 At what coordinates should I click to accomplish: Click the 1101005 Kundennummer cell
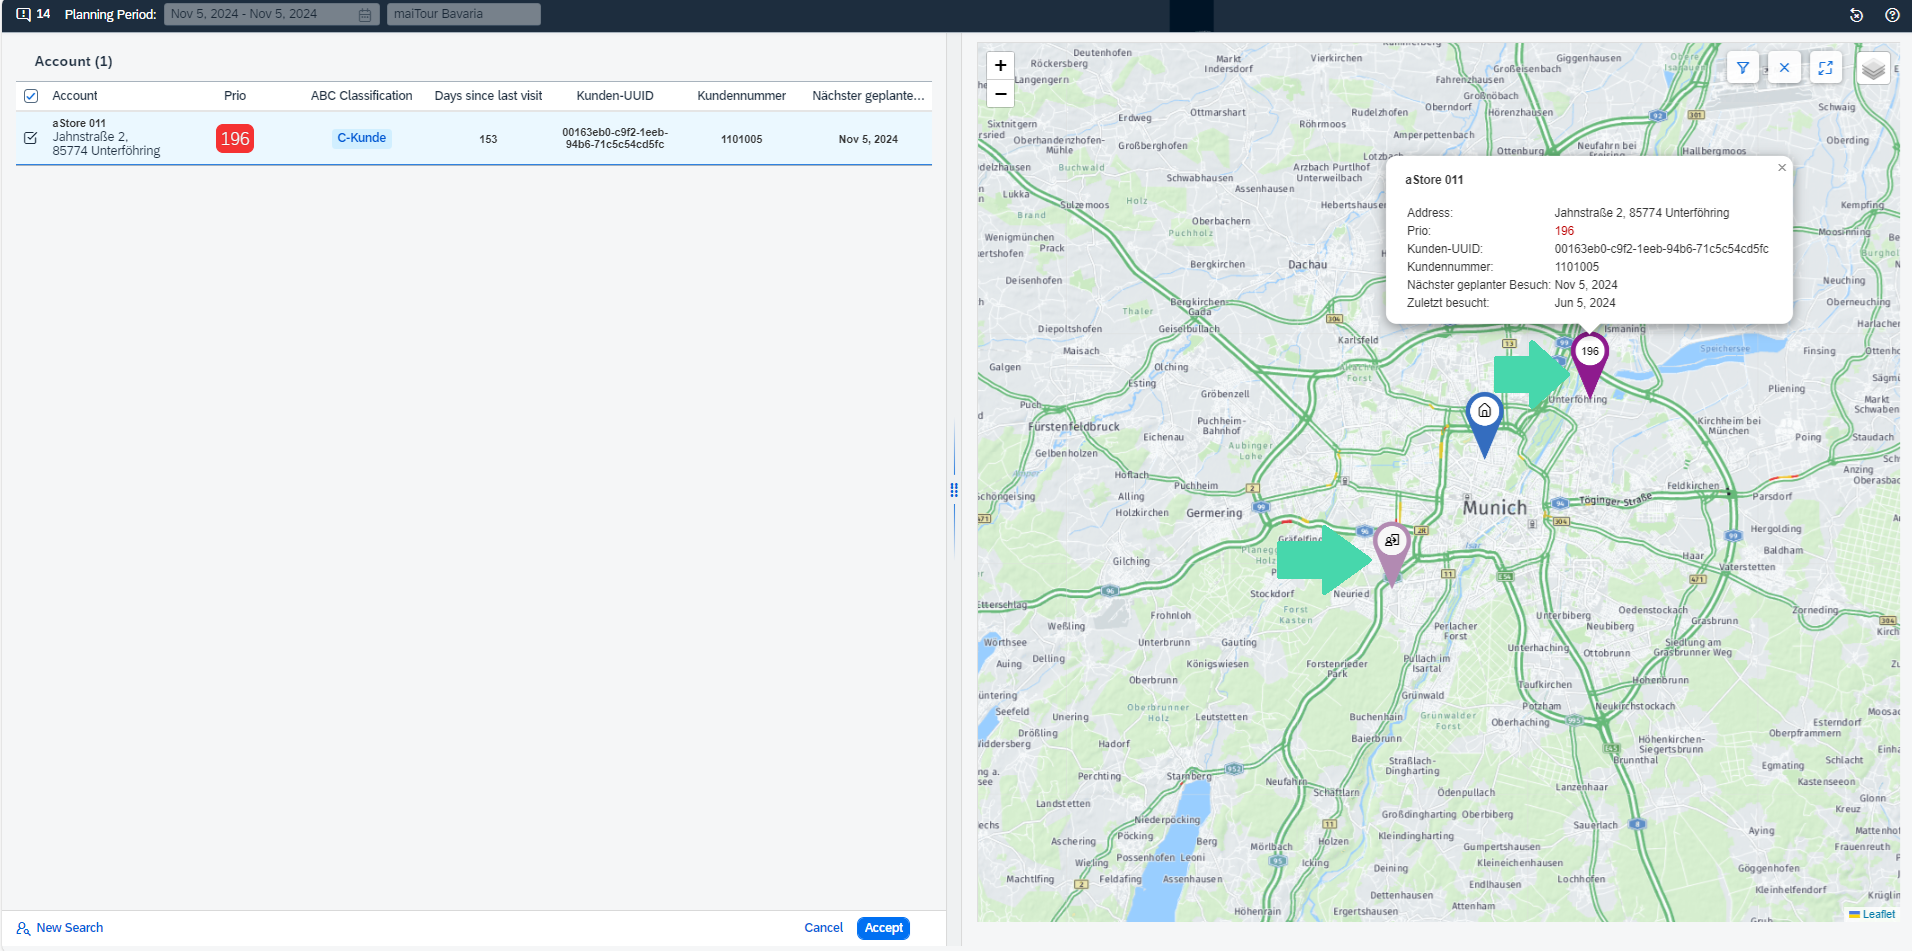(x=741, y=139)
